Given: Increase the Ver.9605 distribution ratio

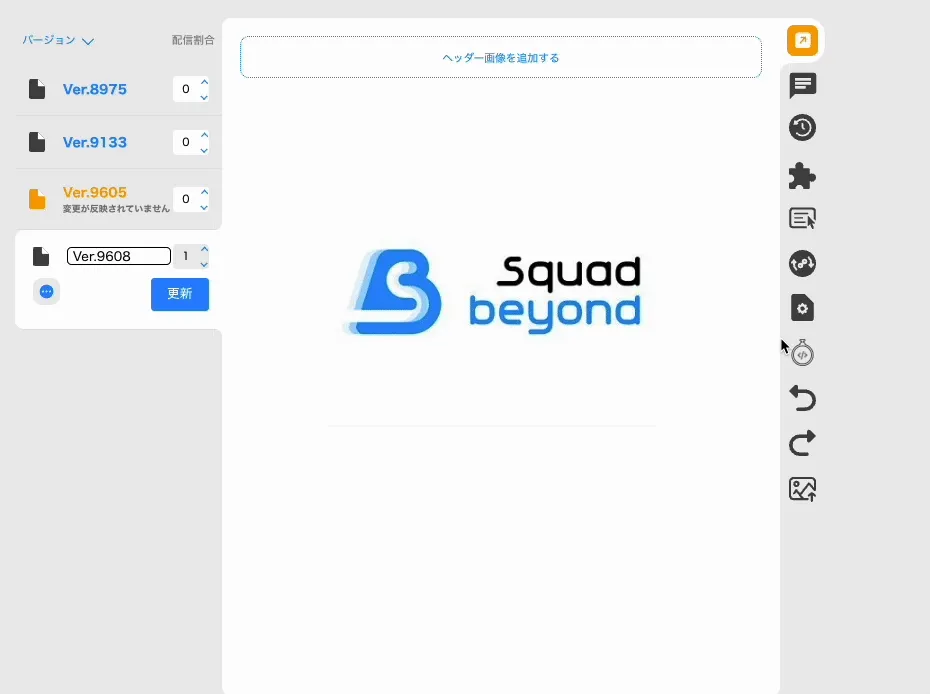Looking at the screenshot, I should (x=204, y=192).
